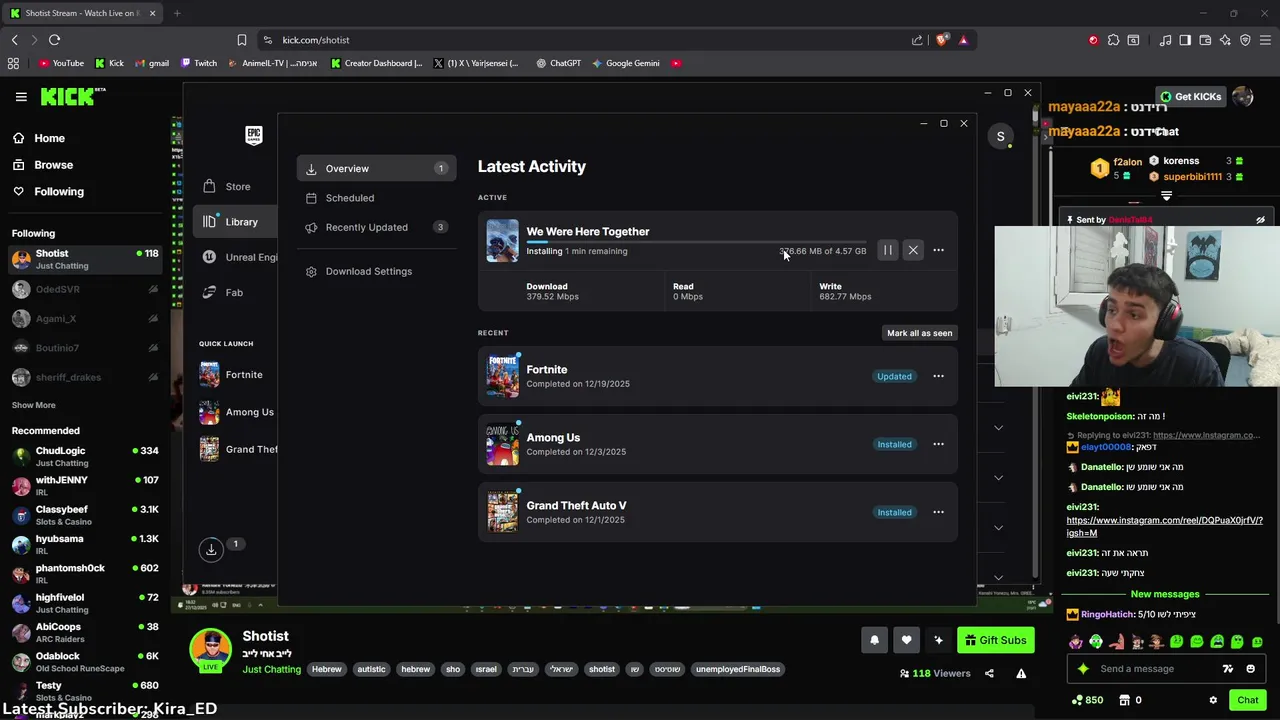Open ChudLogic recommended channel

85,456
